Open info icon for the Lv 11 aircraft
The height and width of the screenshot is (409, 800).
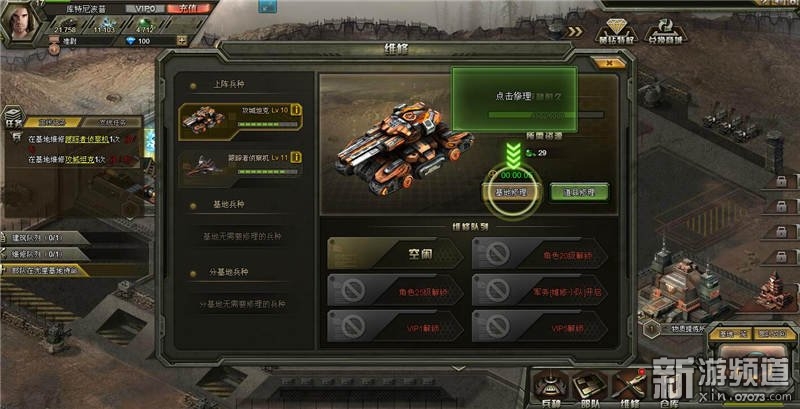click(x=296, y=158)
